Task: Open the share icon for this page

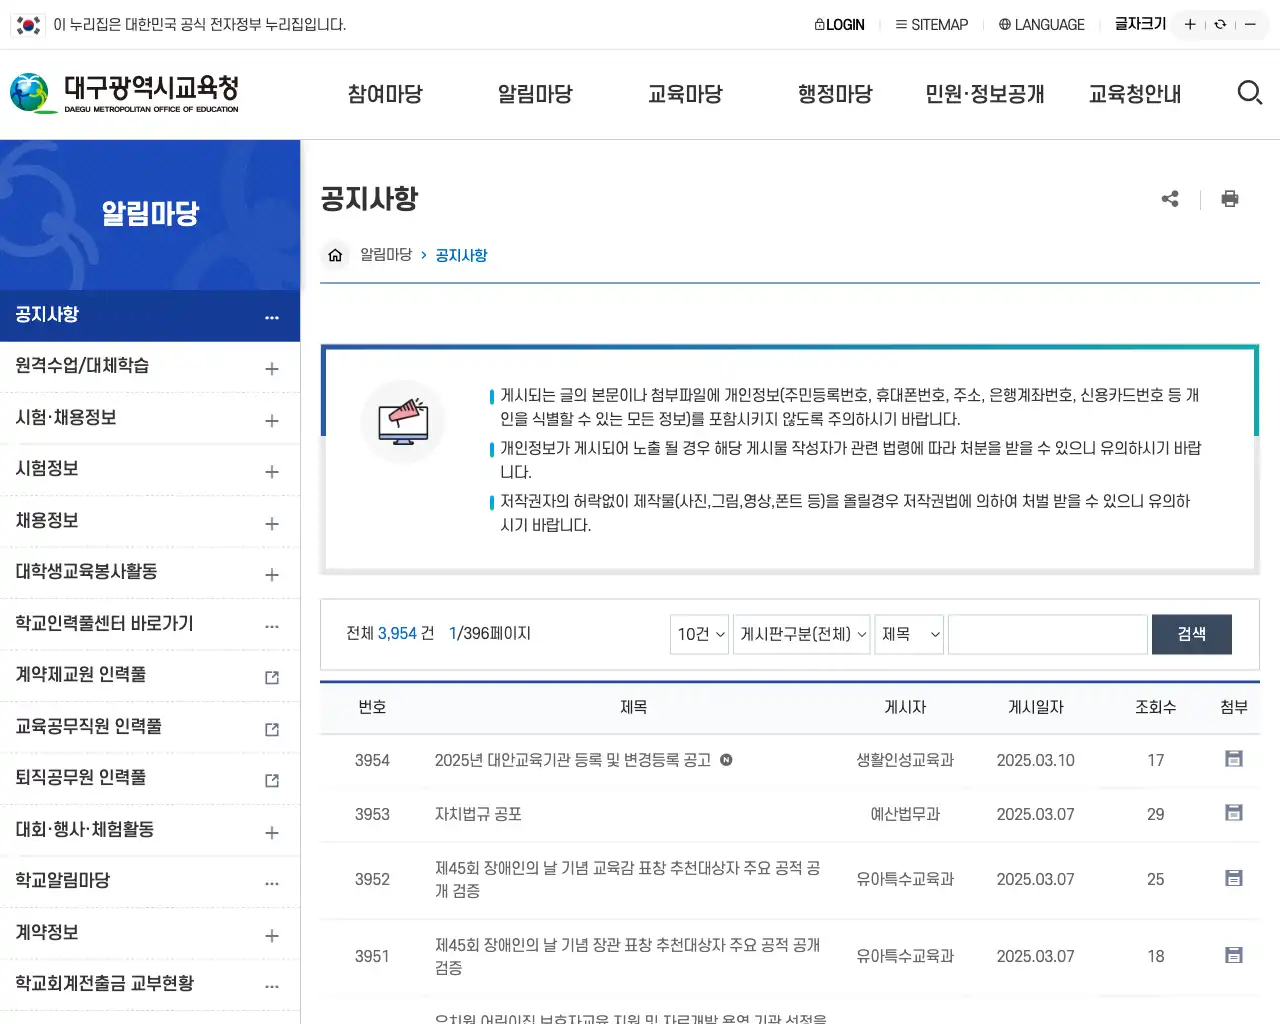Action: point(1170,199)
